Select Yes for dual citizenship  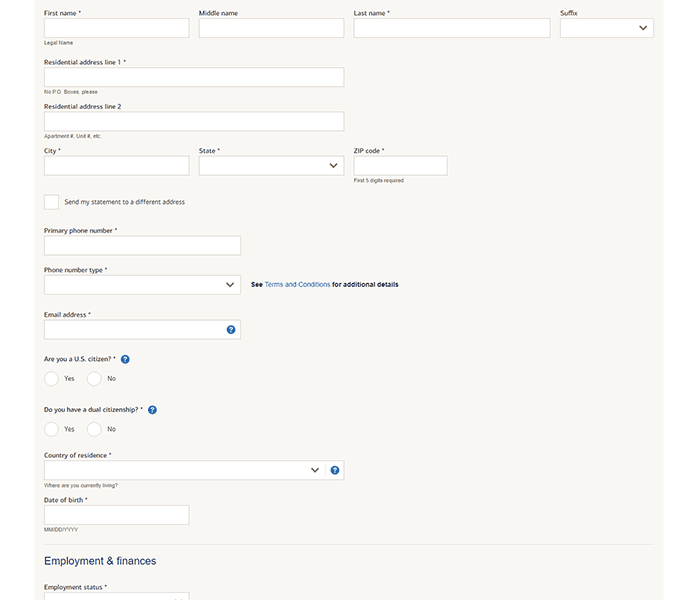click(x=51, y=429)
